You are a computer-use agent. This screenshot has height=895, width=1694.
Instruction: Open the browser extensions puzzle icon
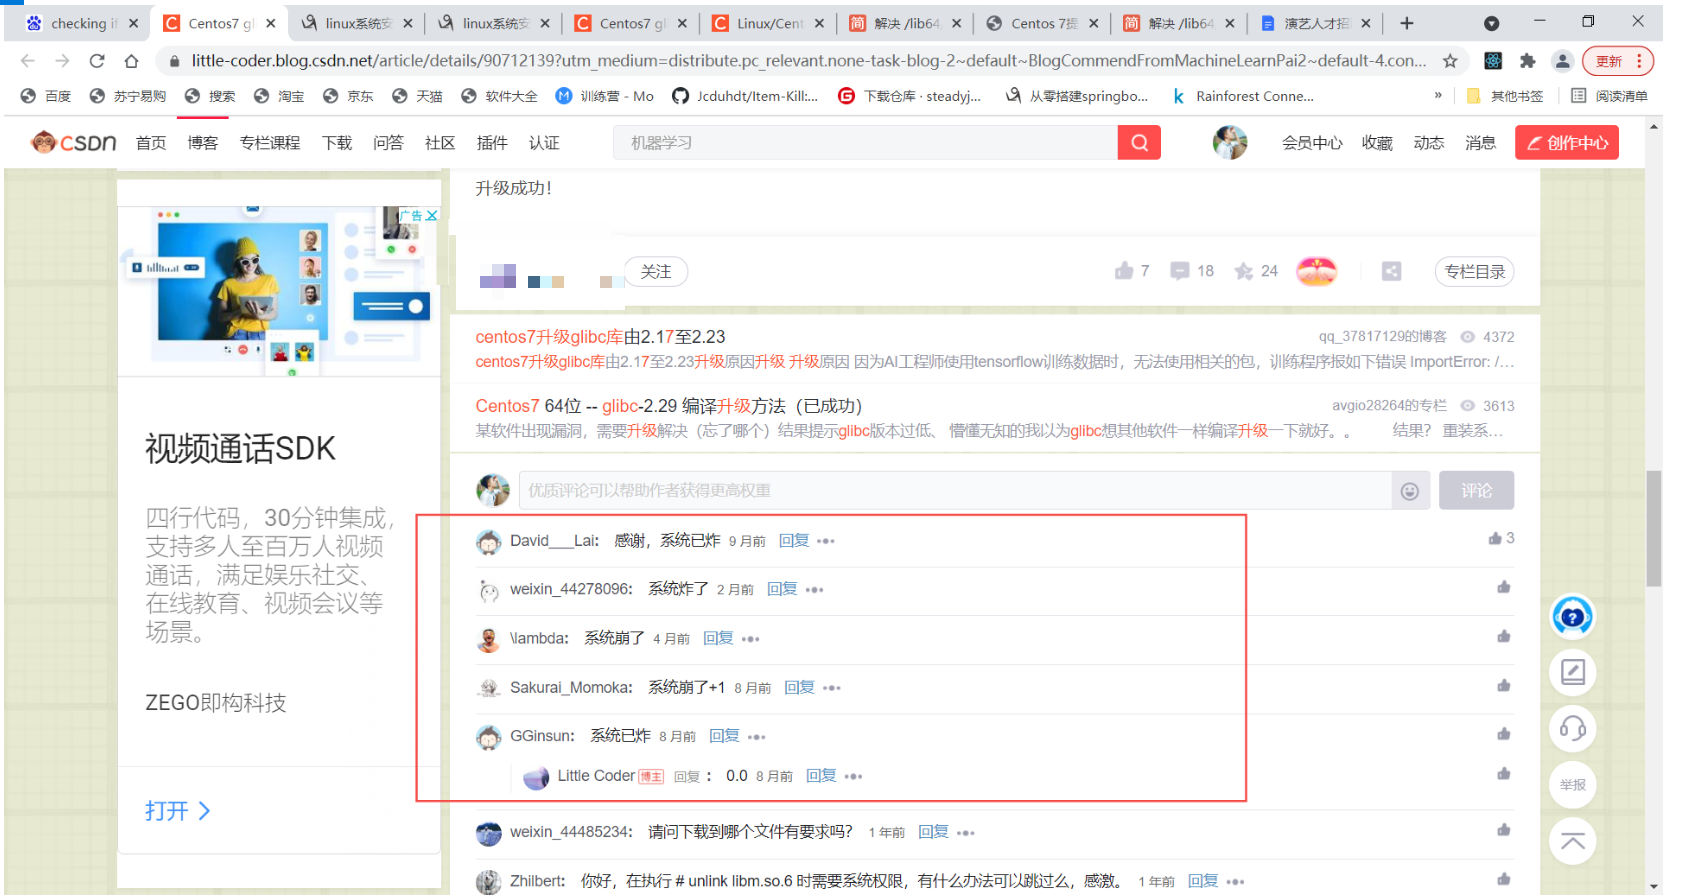pos(1527,61)
